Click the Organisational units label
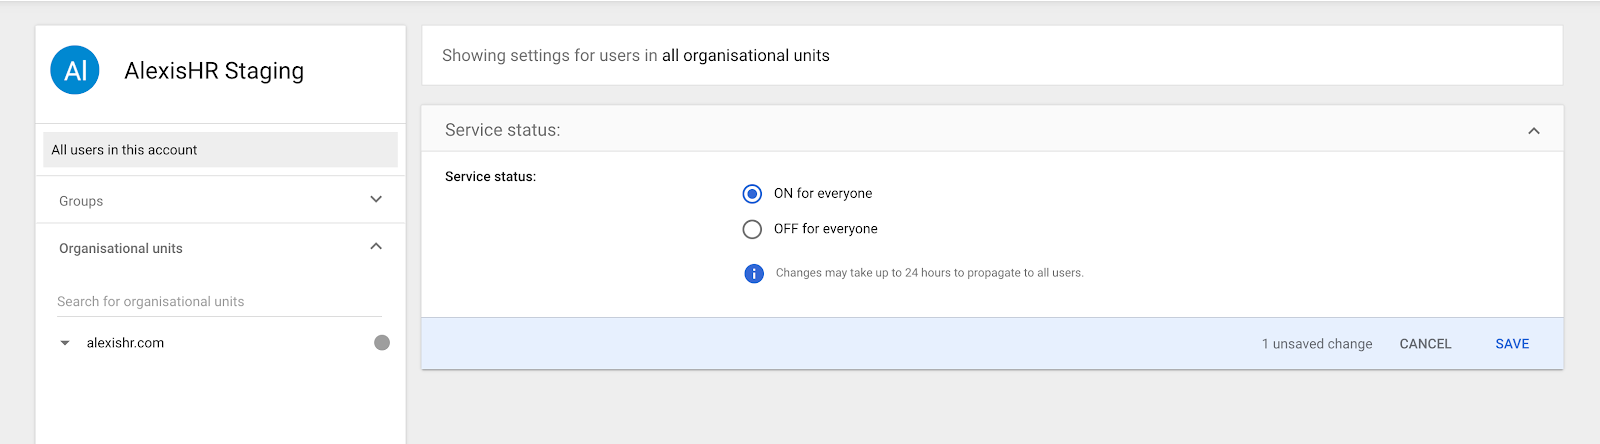The width and height of the screenshot is (1600, 444). tap(121, 249)
